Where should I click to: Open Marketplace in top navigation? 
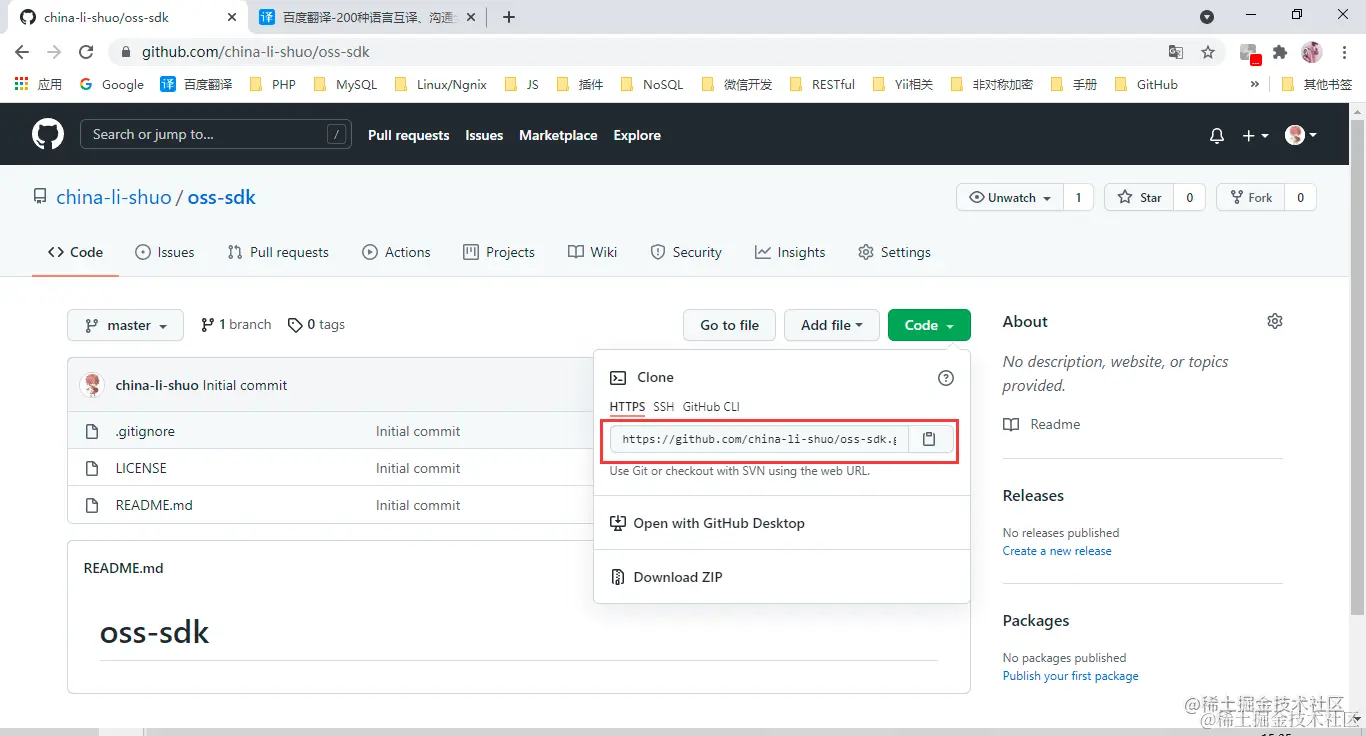point(558,135)
